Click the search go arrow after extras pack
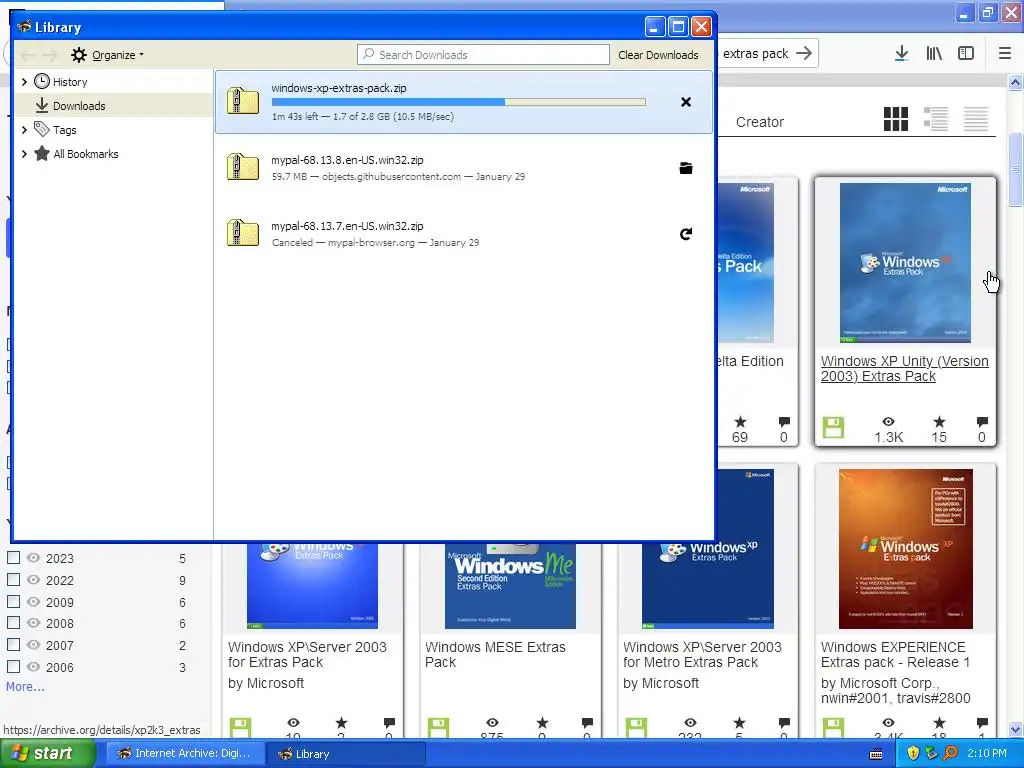Image resolution: width=1024 pixels, height=768 pixels. 804,53
